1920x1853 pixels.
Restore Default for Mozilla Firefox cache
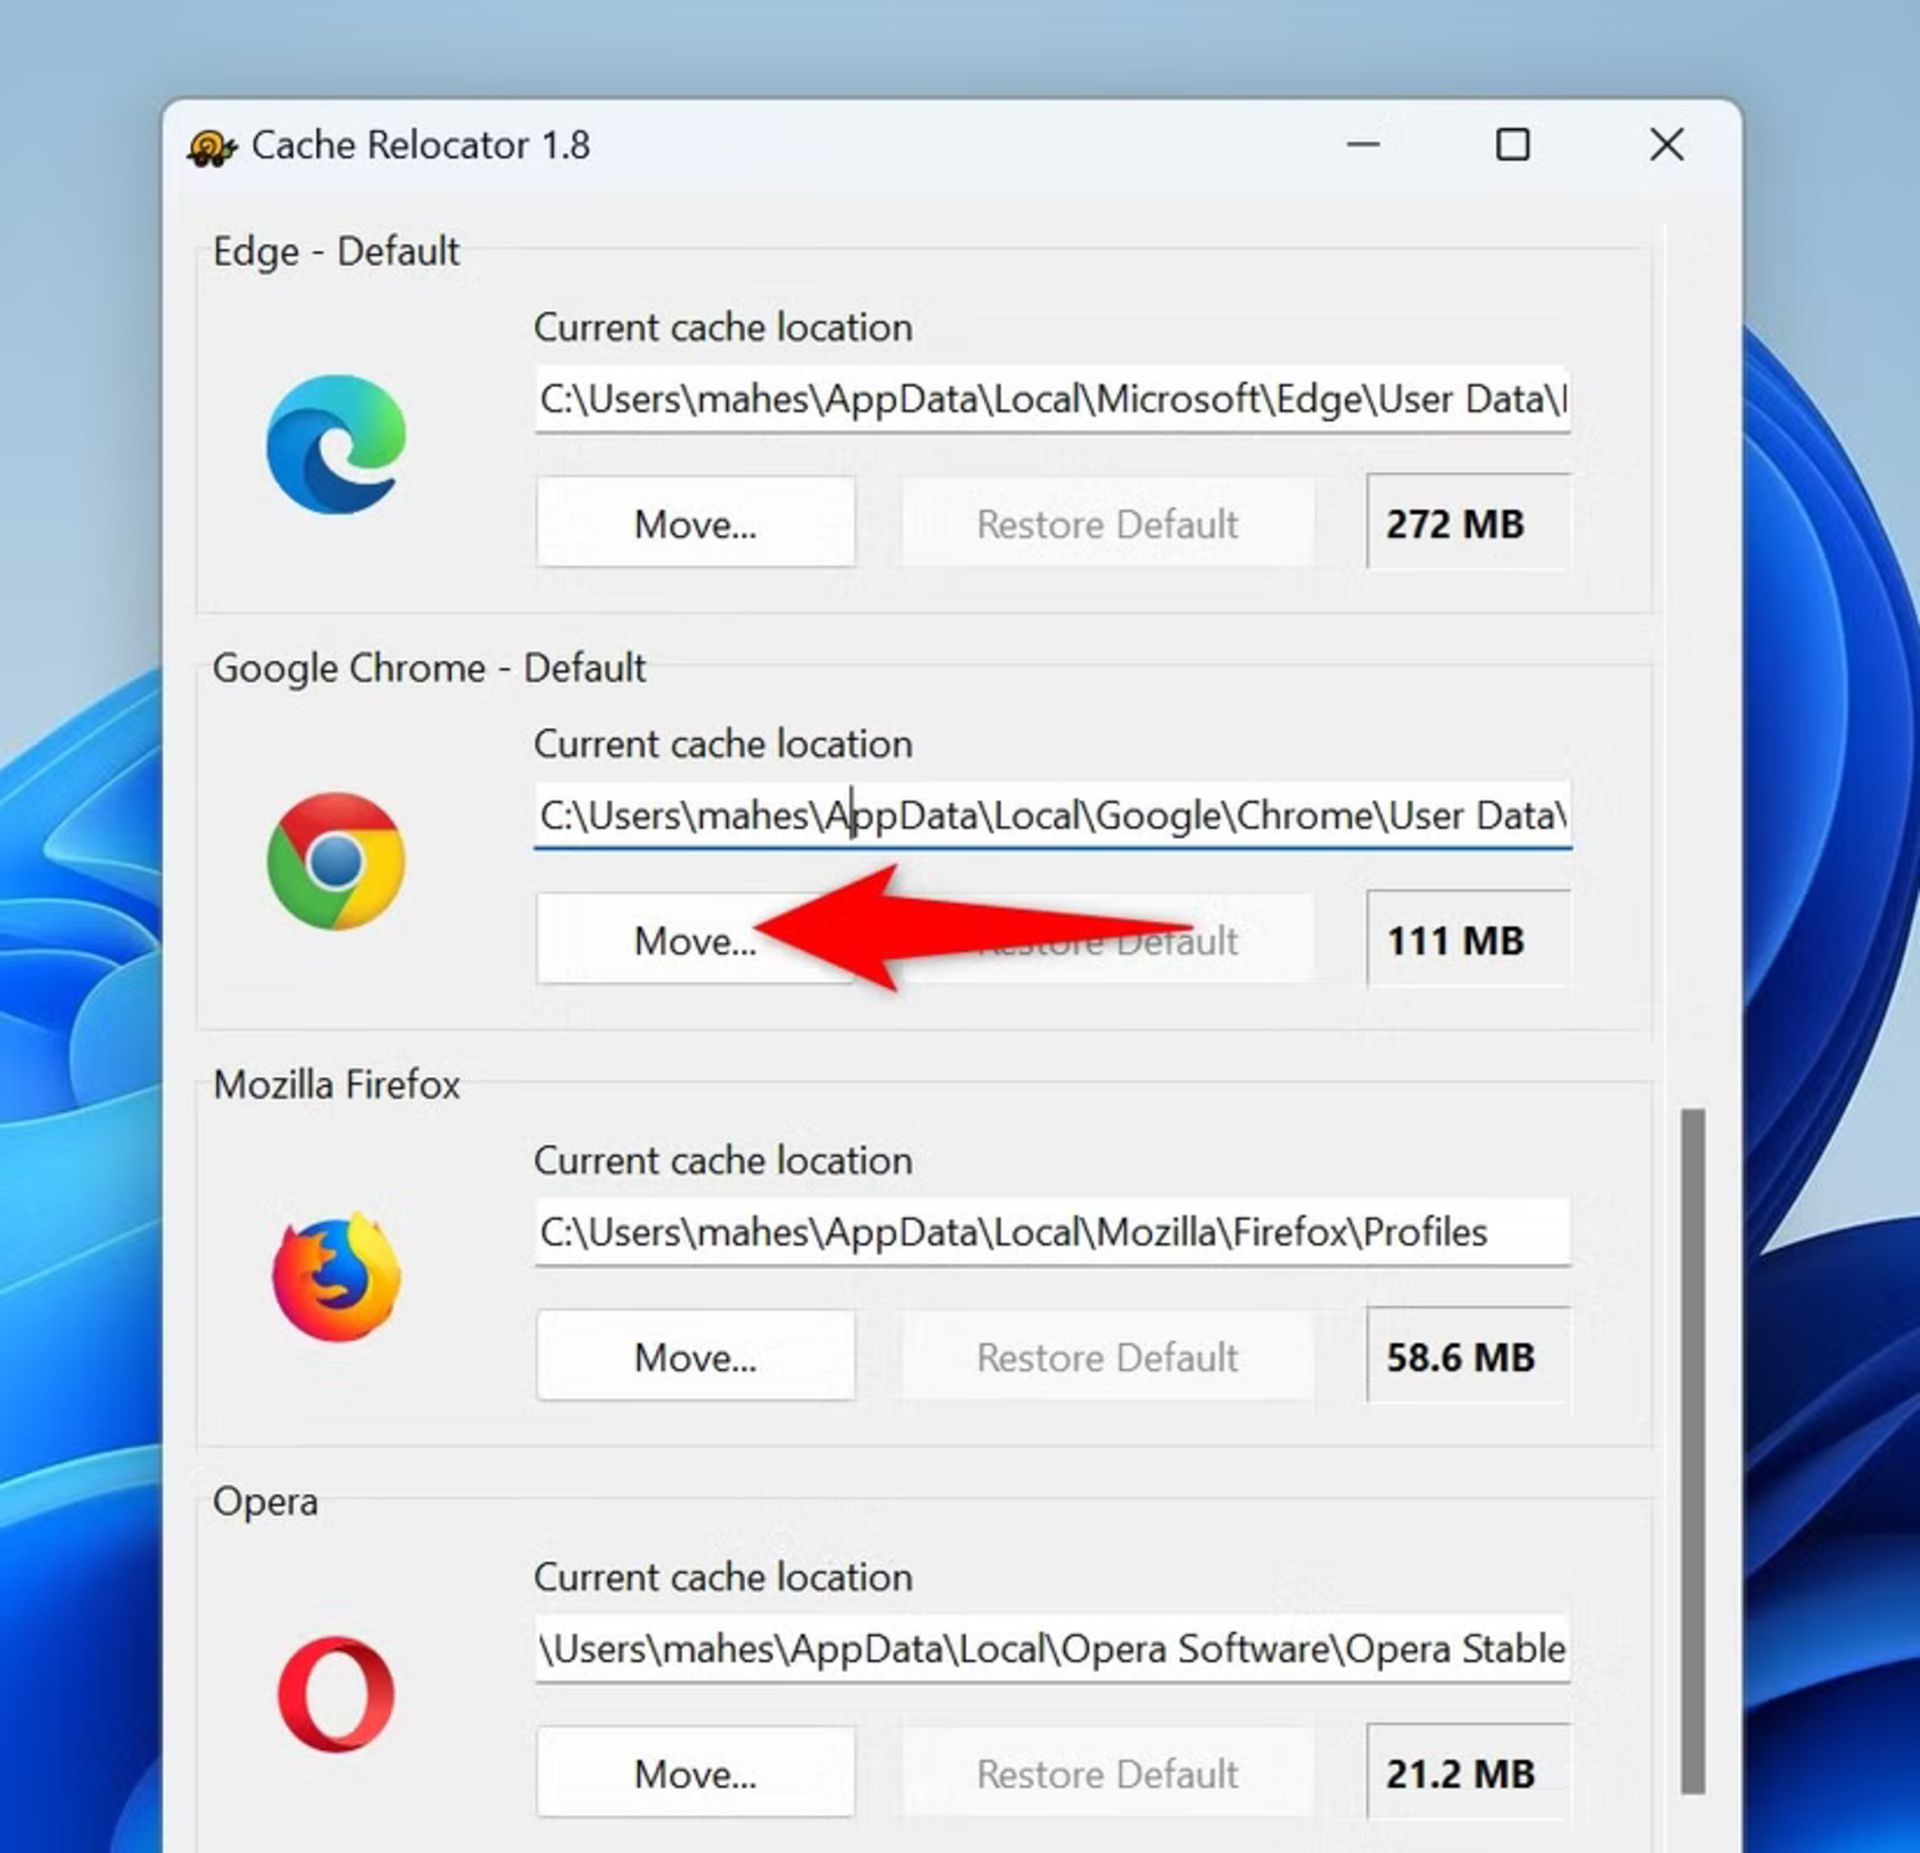coord(1108,1356)
